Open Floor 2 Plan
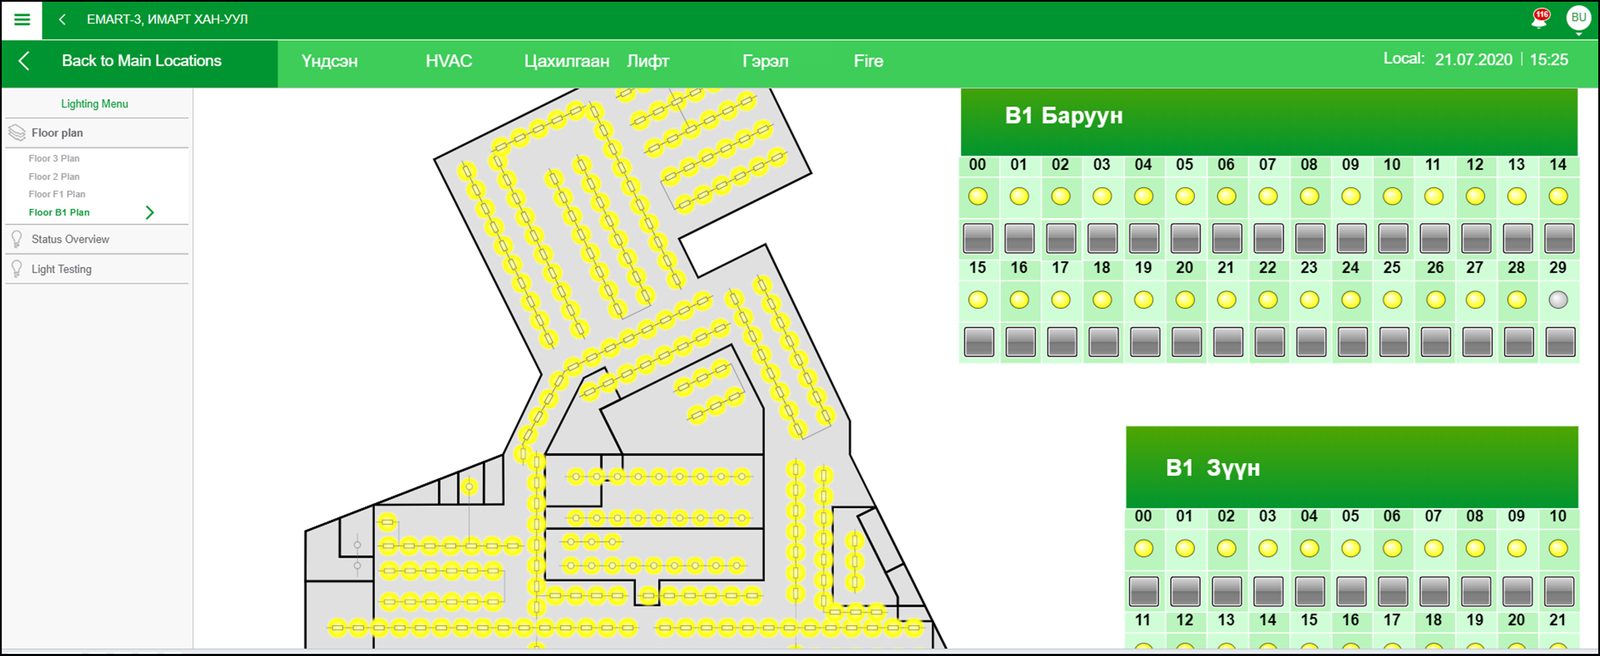Viewport: 1600px width, 656px height. coord(54,176)
